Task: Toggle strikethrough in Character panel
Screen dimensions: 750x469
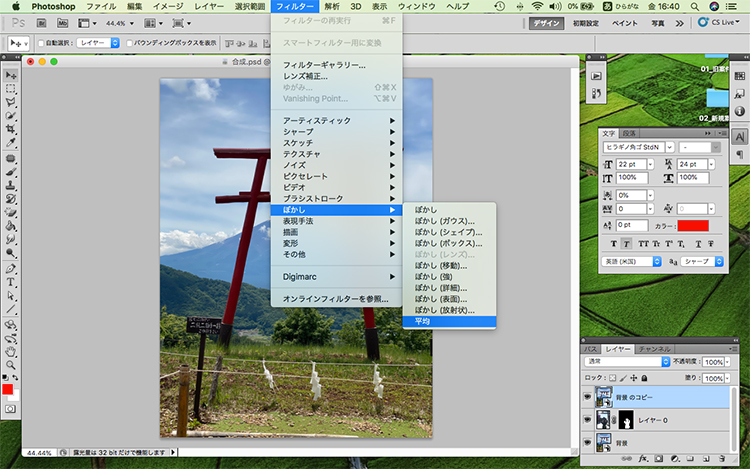Action: pos(711,244)
